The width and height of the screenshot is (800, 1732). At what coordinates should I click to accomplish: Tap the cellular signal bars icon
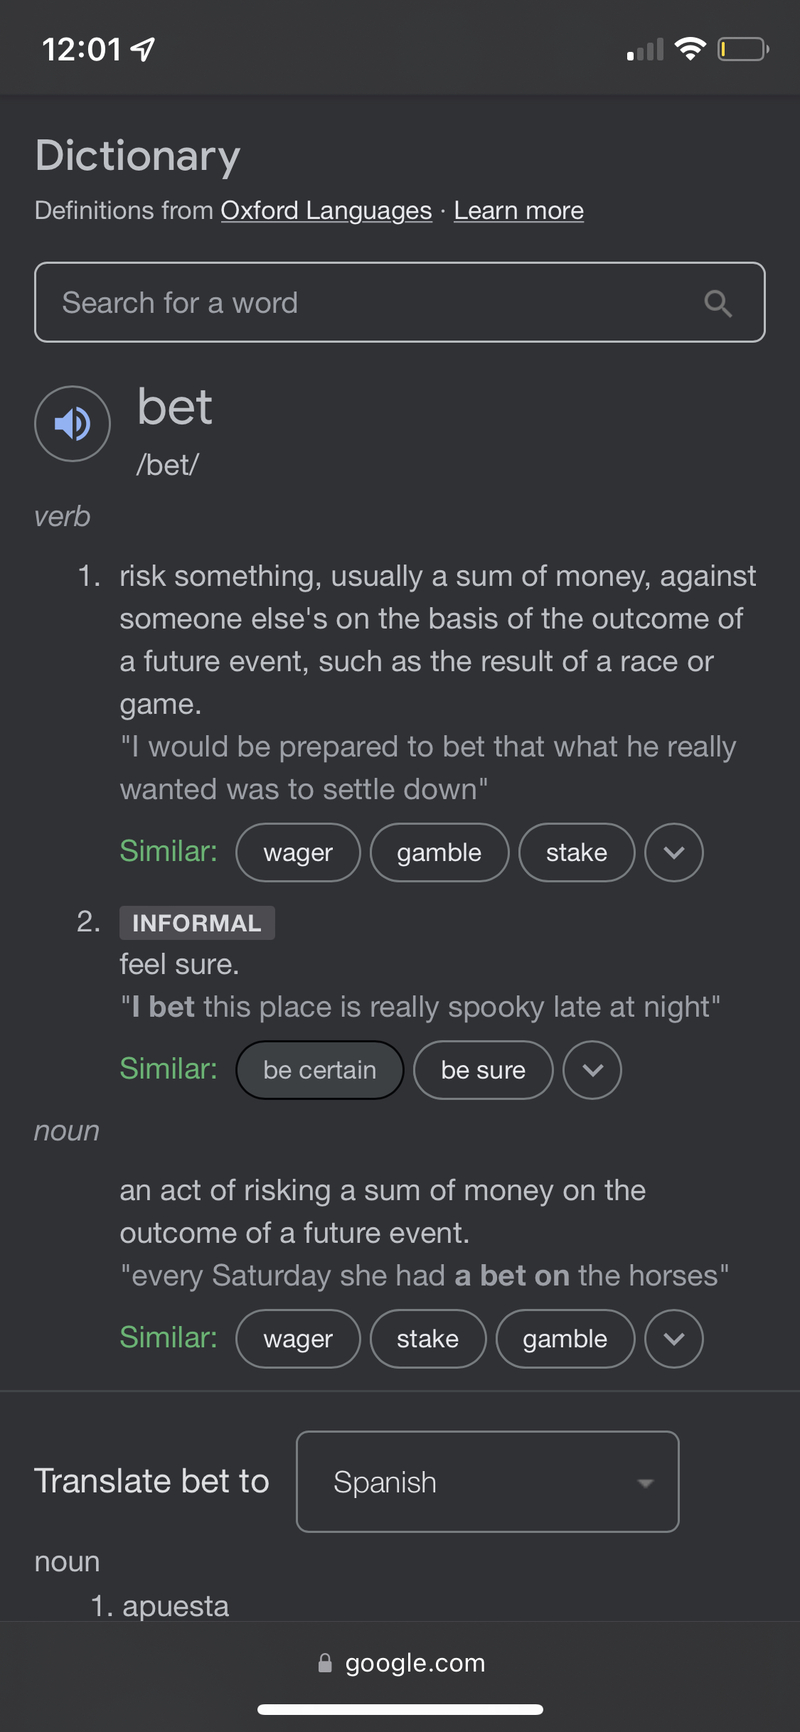pos(645,50)
